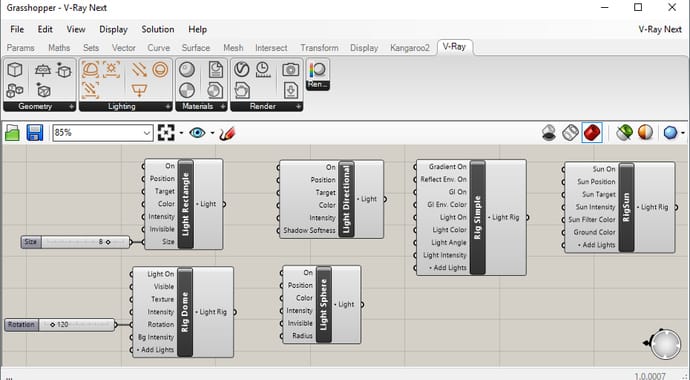This screenshot has height=380, width=690.
Task: Select the RigSun component title bar
Action: pos(626,207)
